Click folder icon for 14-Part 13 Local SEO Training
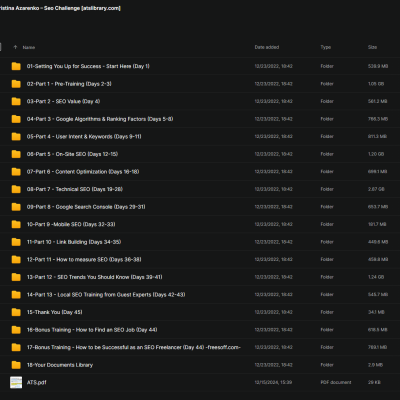Screen dimensions: 400x400 16,295
